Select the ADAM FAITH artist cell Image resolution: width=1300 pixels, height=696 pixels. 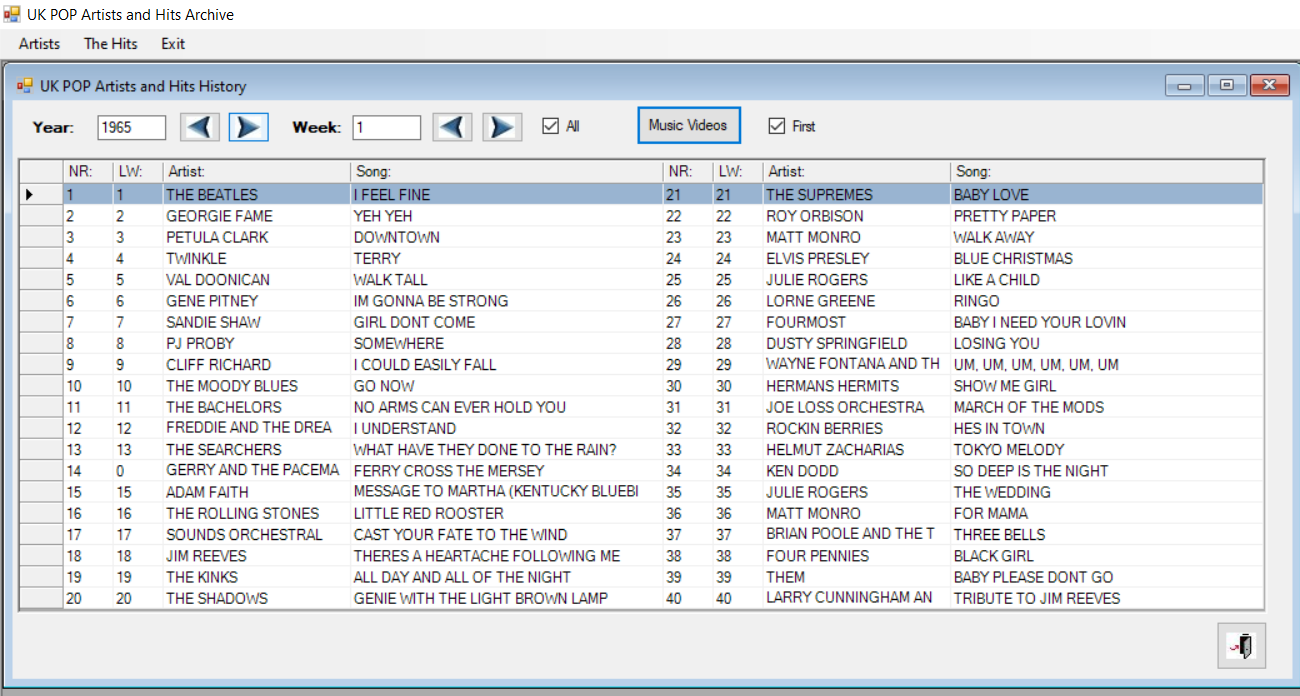[257, 492]
